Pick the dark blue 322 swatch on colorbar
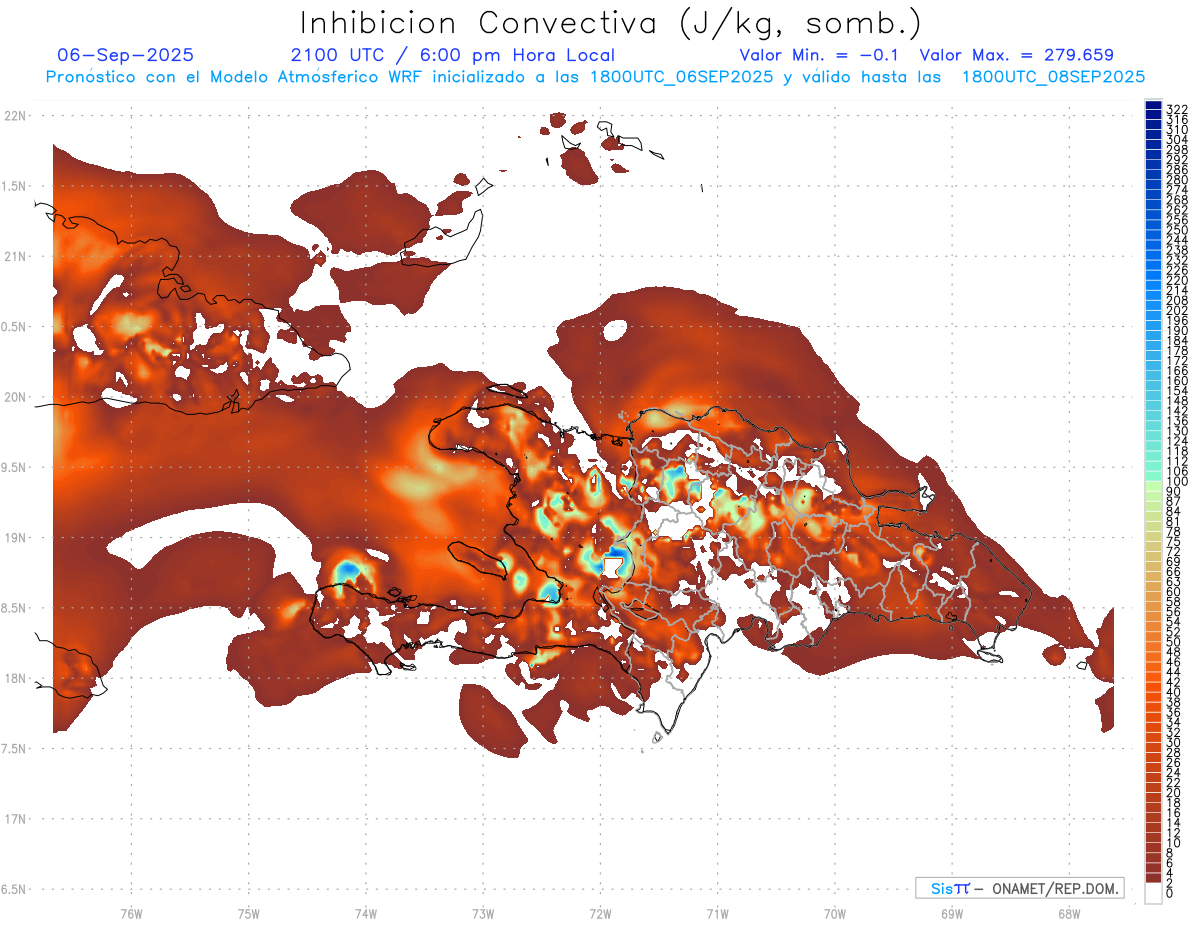 1153,107
